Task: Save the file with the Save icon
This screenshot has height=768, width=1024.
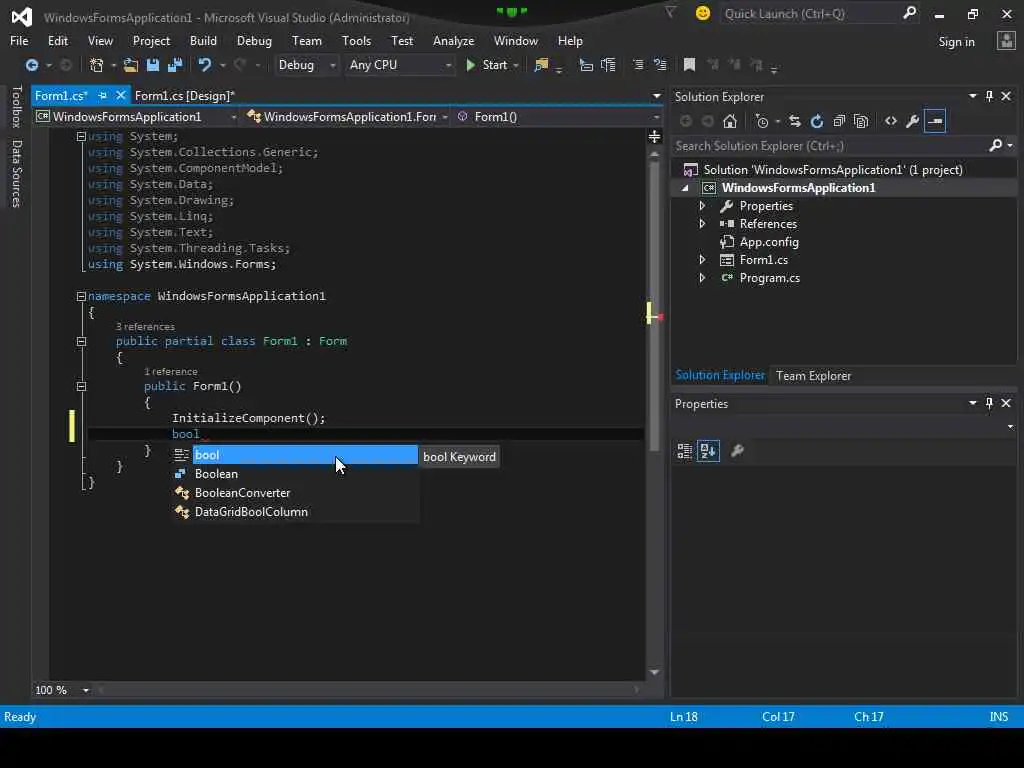Action: point(153,65)
